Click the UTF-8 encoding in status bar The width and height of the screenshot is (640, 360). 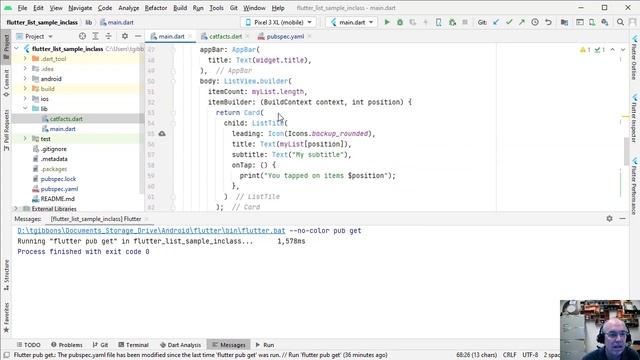point(530,355)
